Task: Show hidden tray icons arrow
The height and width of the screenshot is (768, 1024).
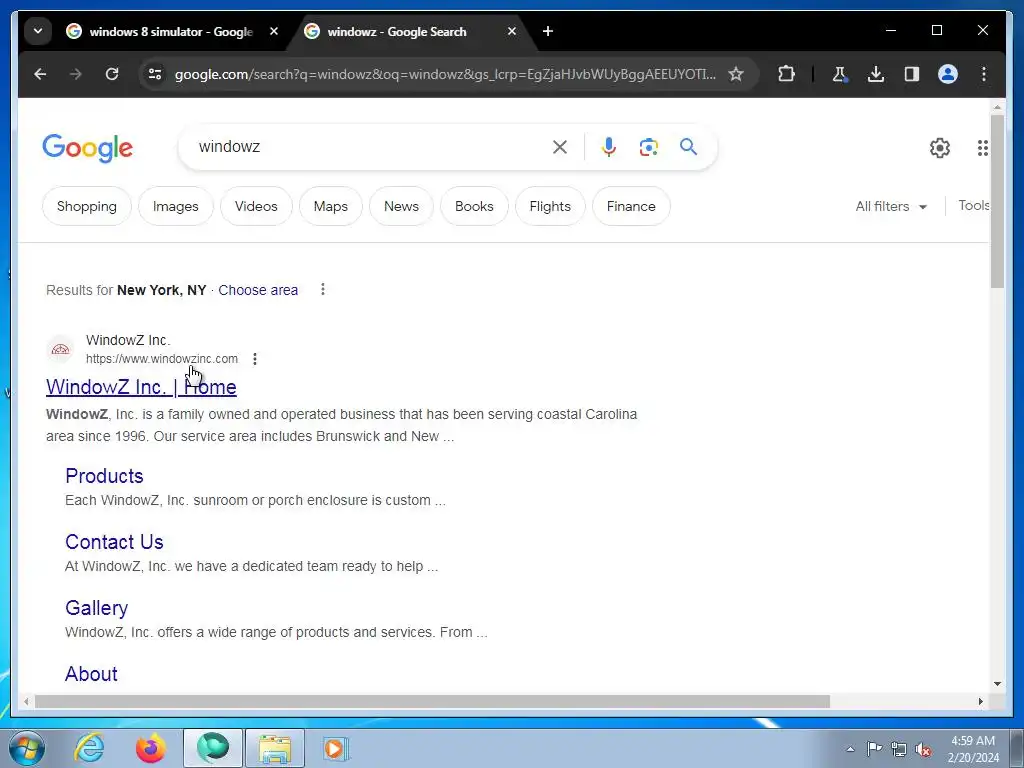Action: click(850, 749)
